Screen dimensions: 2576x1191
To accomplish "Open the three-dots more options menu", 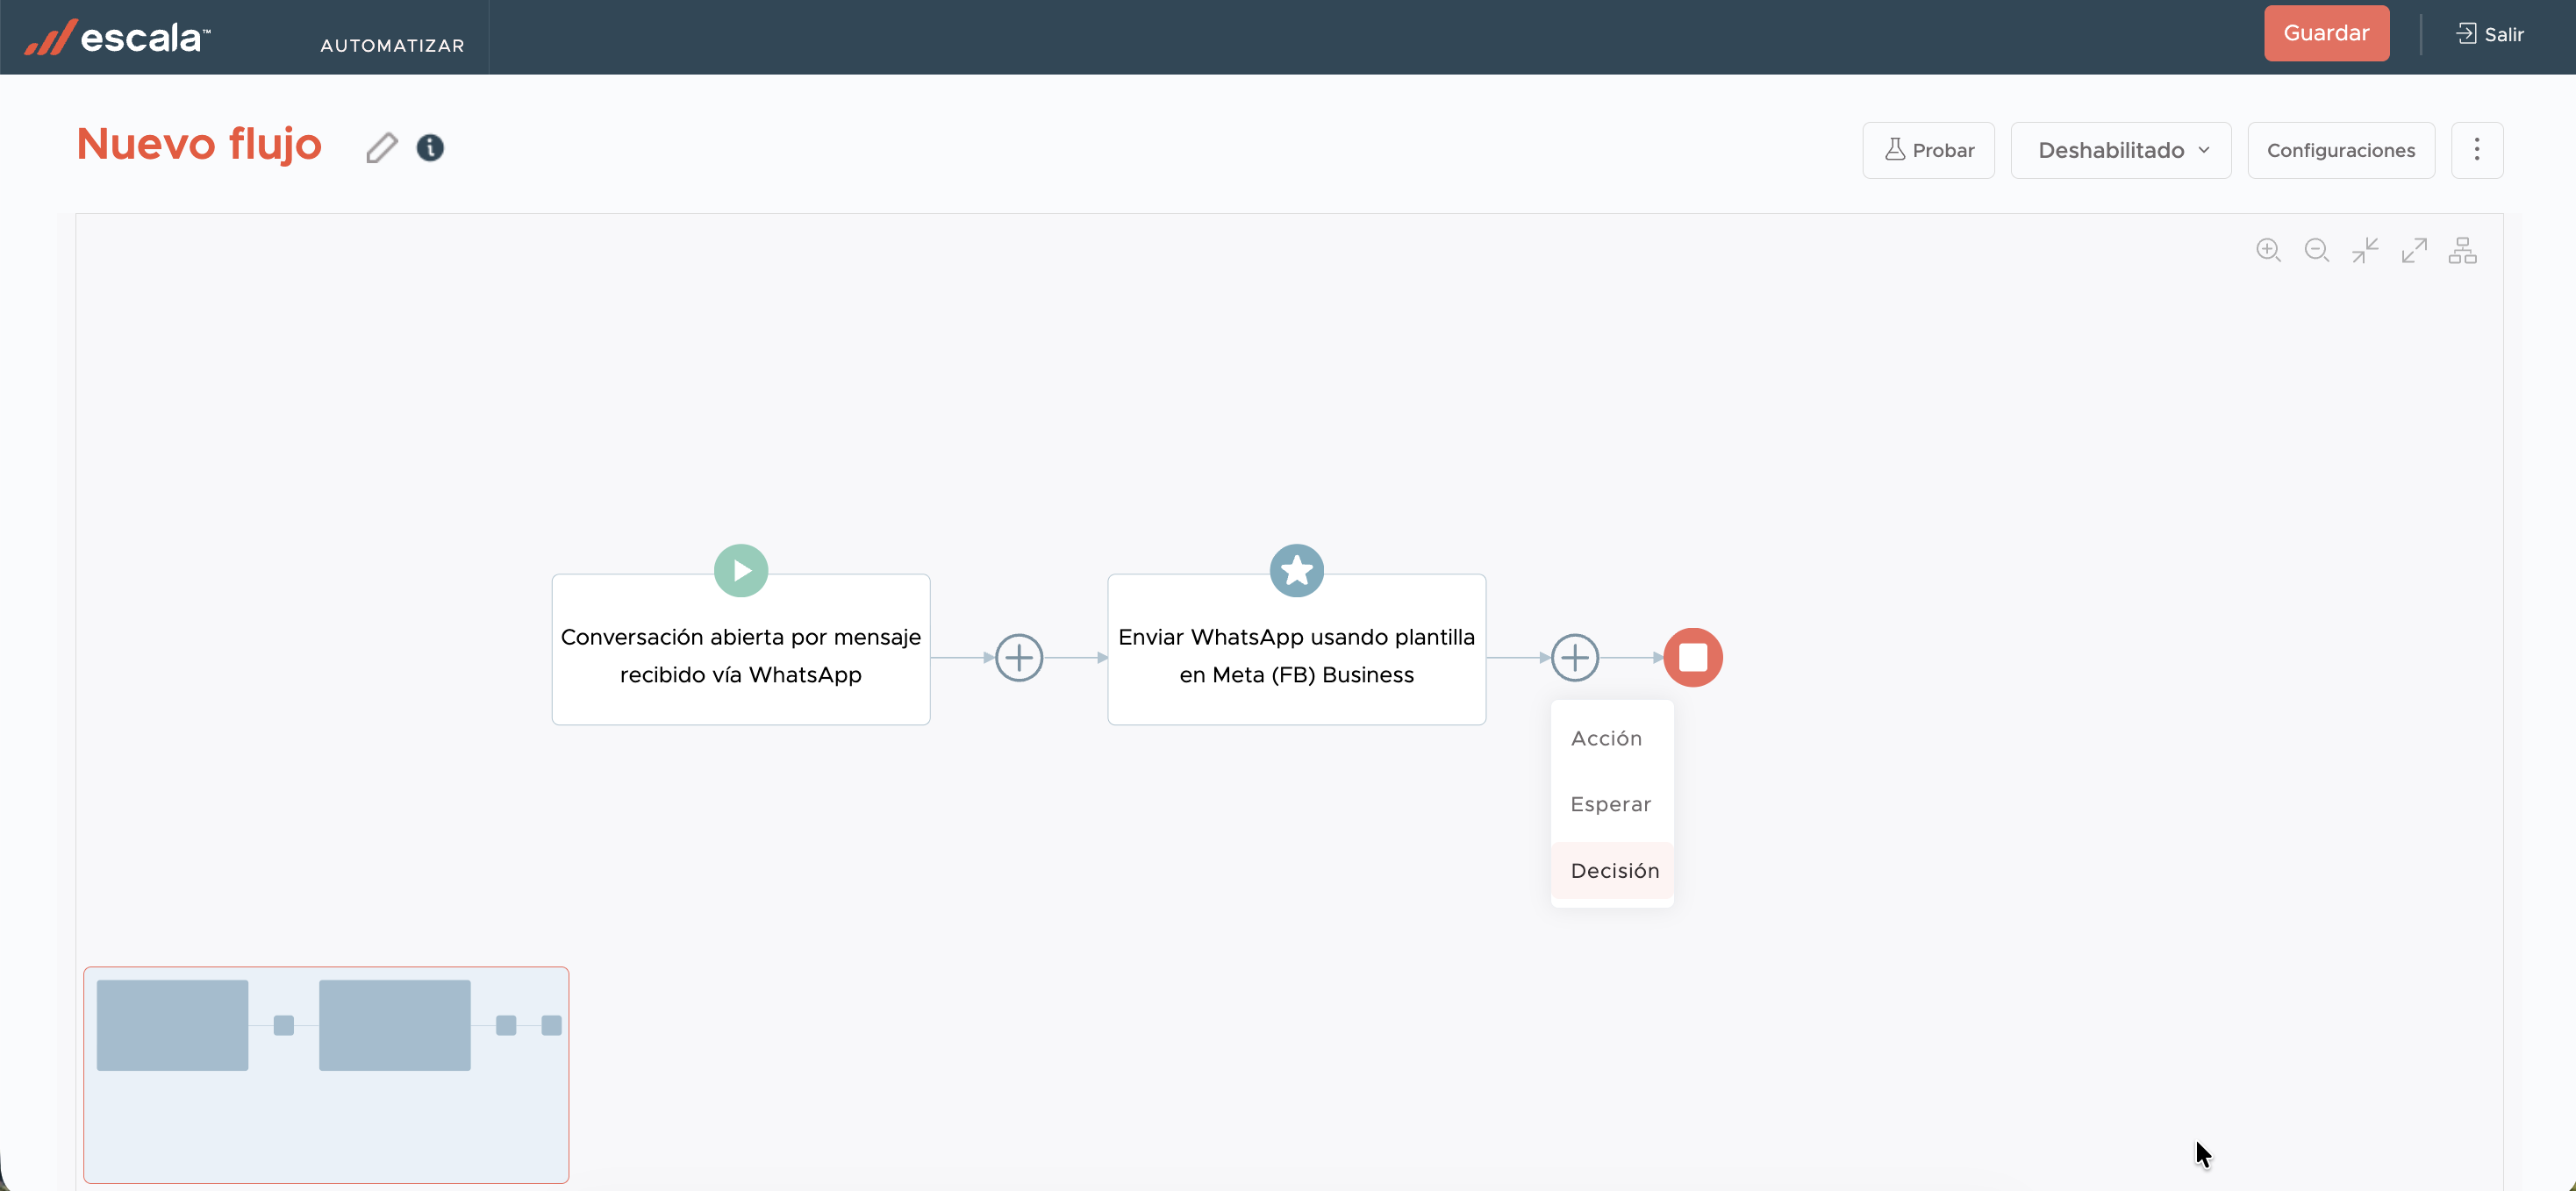I will pos(2476,150).
